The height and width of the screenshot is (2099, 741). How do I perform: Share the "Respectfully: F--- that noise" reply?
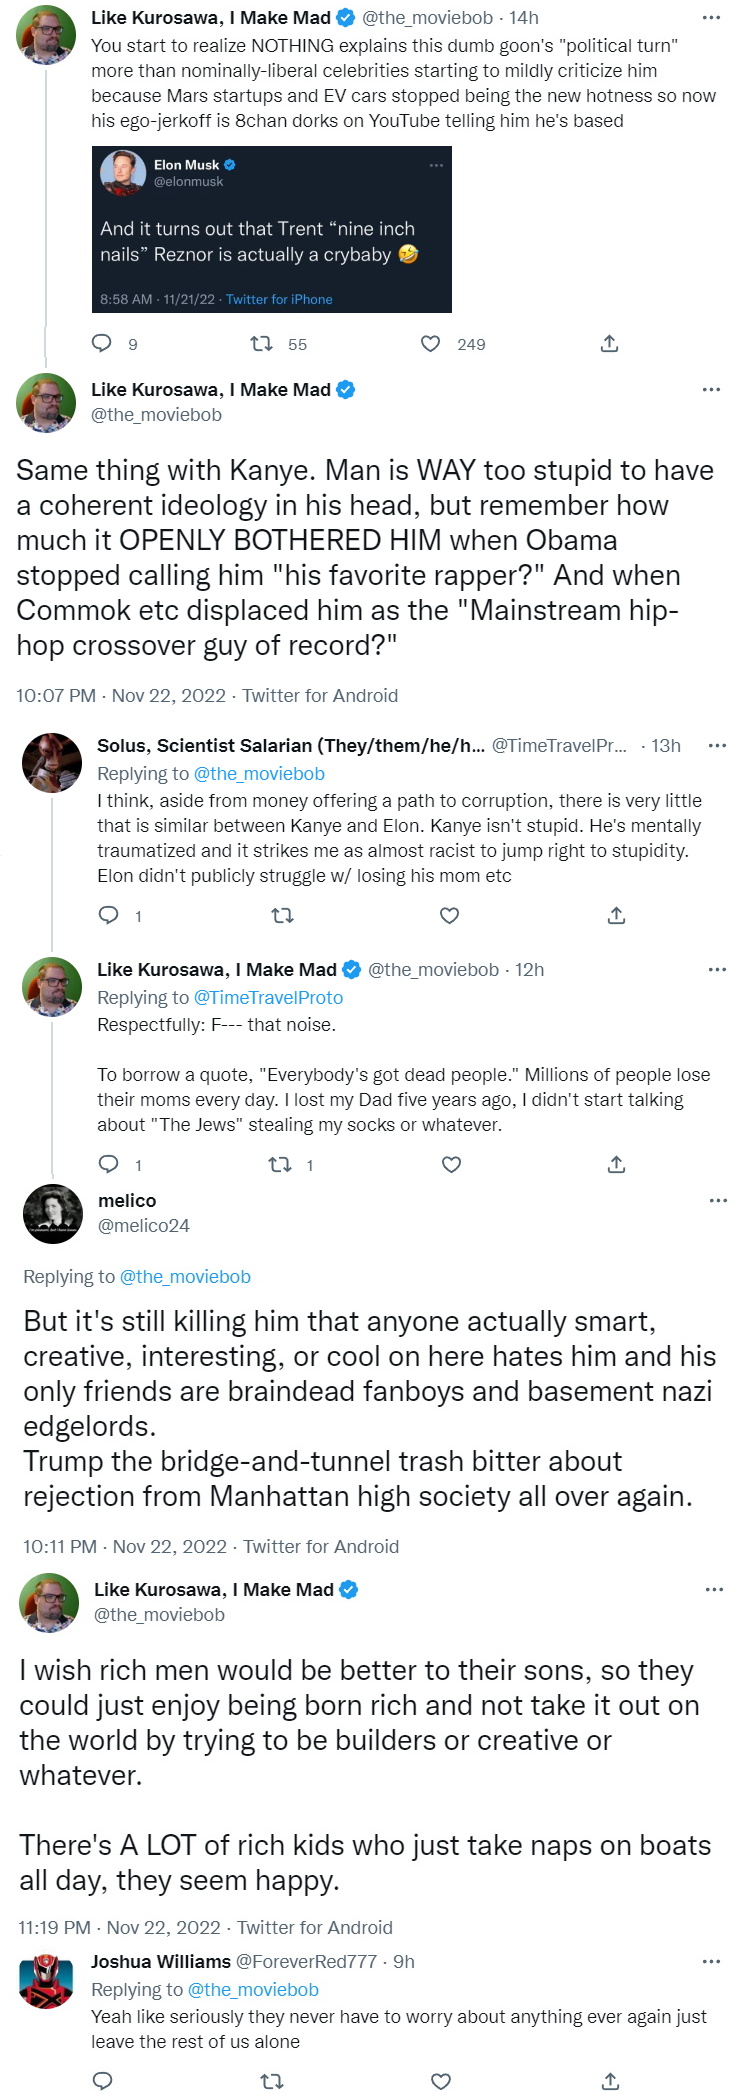coord(616,1164)
